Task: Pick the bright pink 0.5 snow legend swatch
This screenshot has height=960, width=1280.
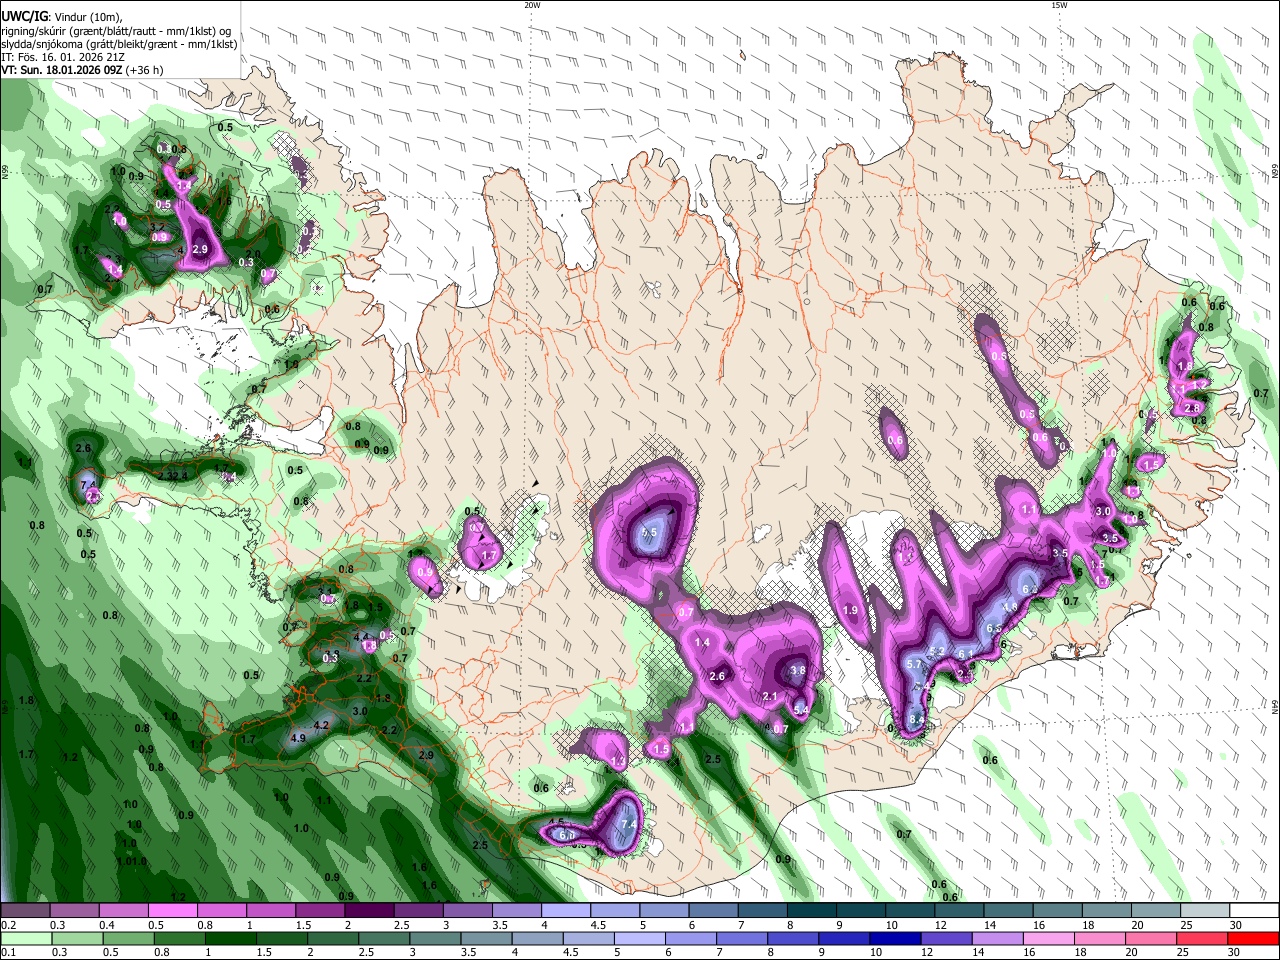Action: coord(171,911)
